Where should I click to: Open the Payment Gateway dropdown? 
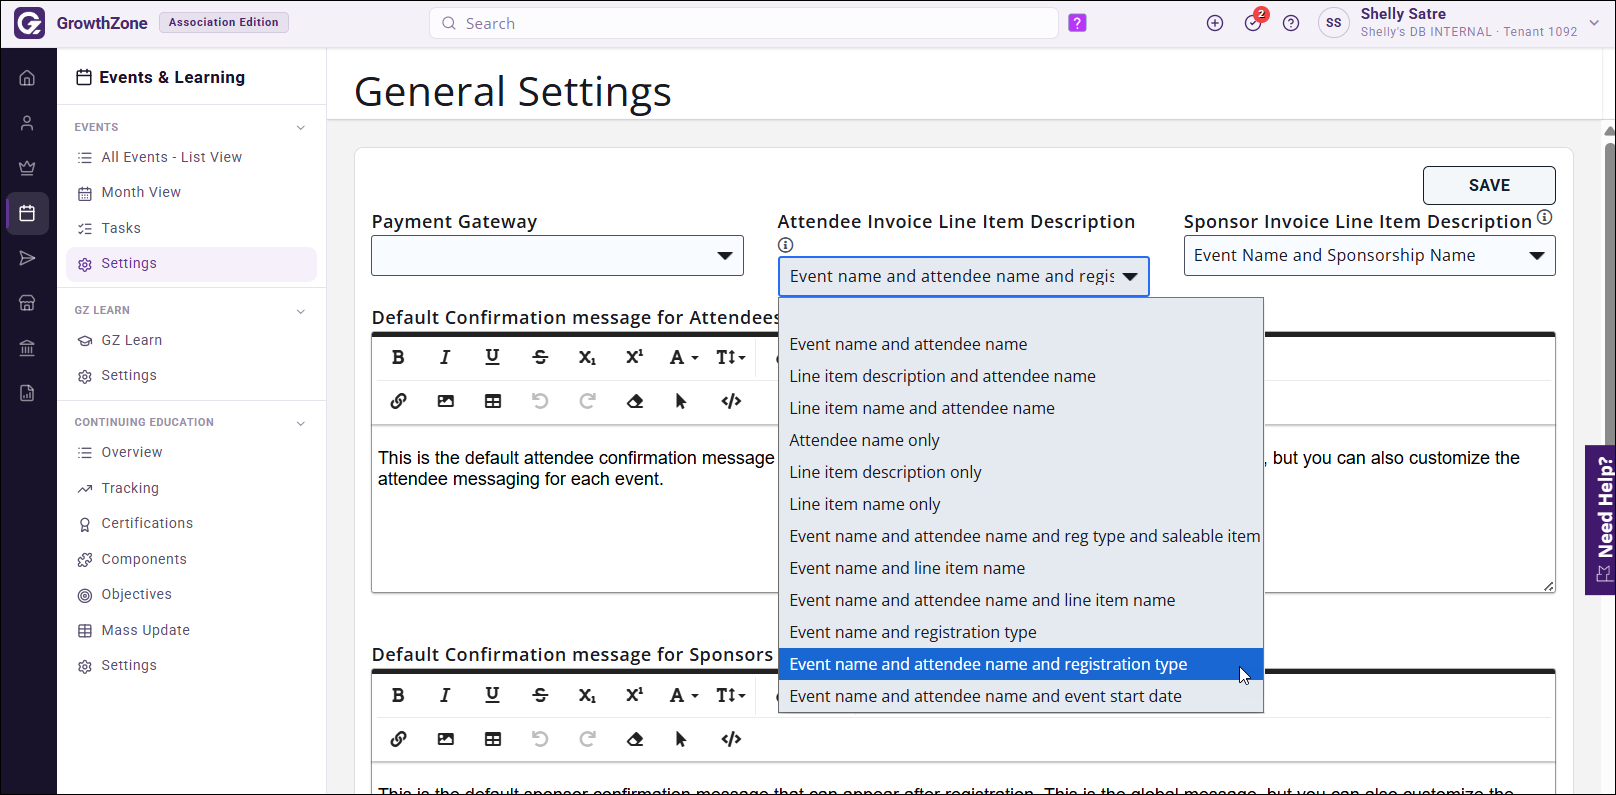coord(557,256)
